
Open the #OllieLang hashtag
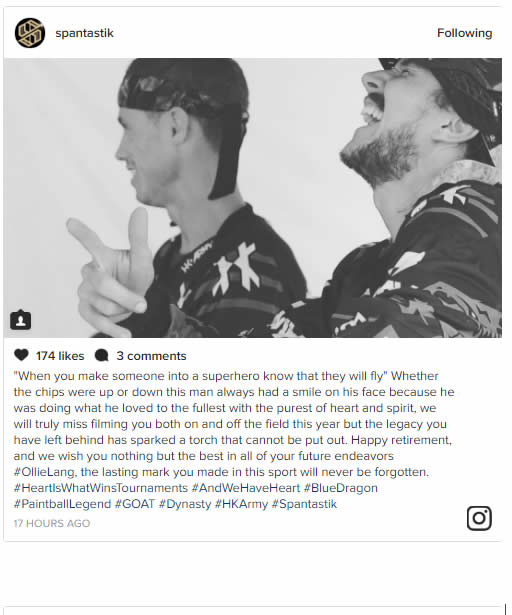[44, 472]
